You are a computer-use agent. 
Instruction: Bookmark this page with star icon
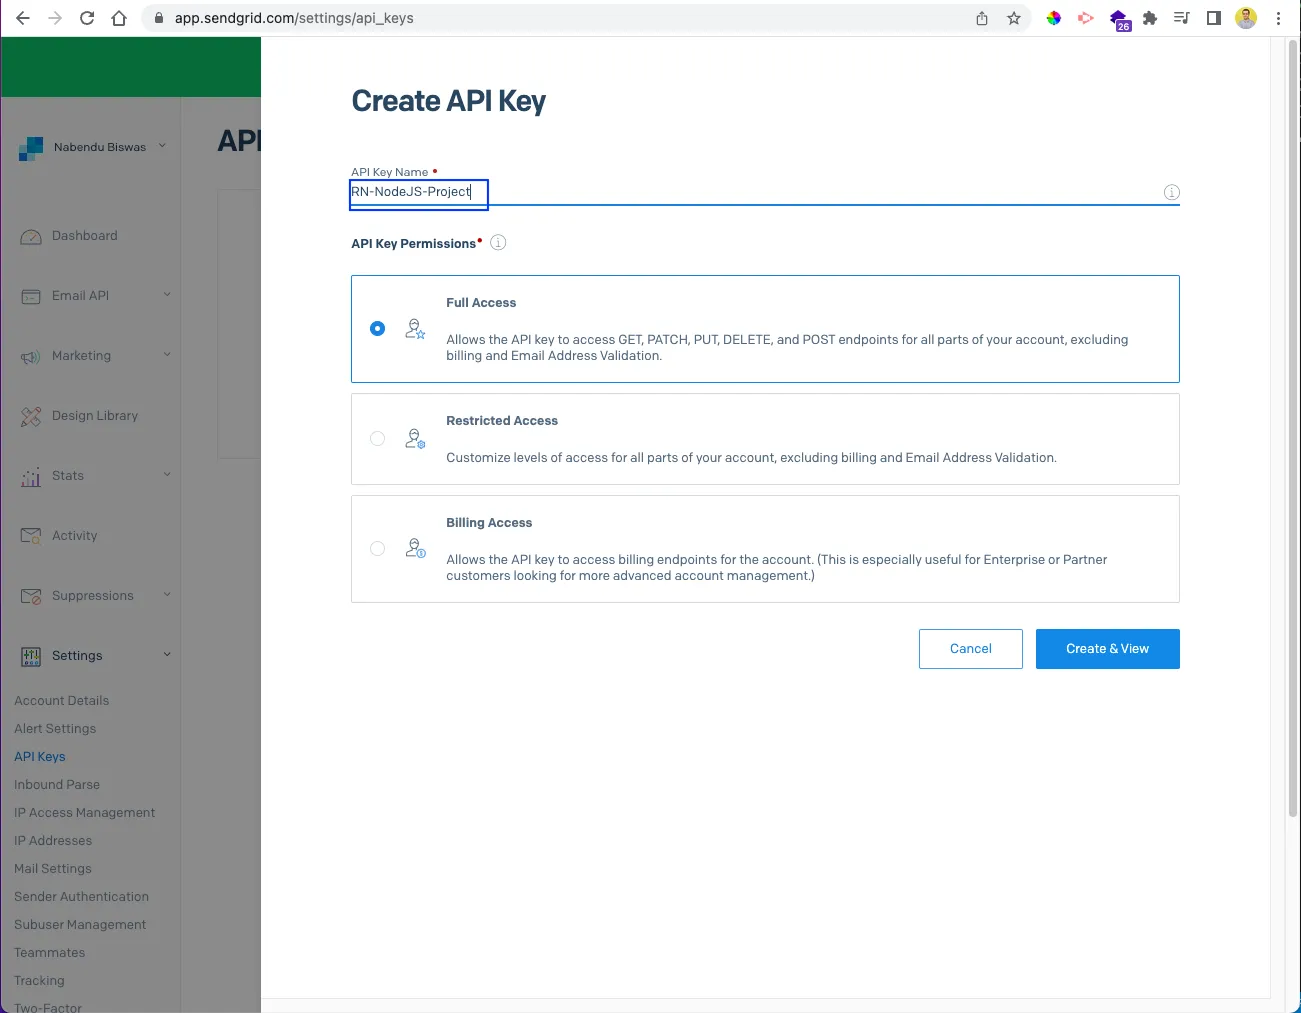pos(1014,18)
